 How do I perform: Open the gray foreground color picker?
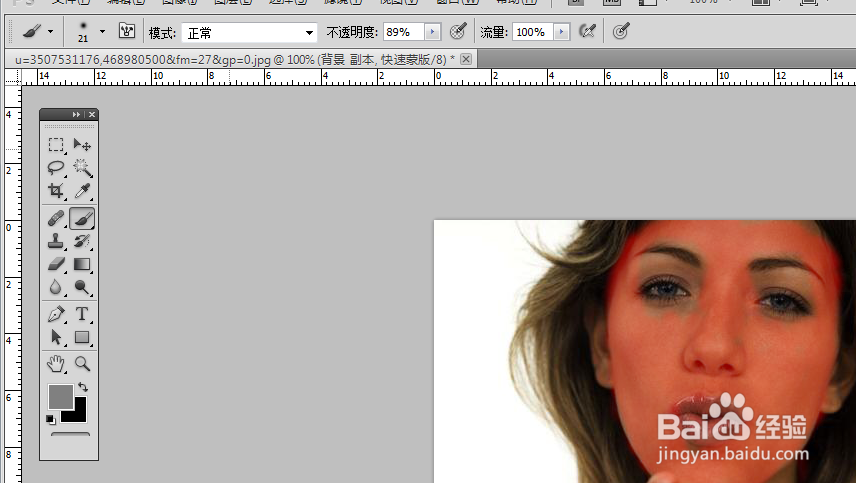(x=60, y=397)
